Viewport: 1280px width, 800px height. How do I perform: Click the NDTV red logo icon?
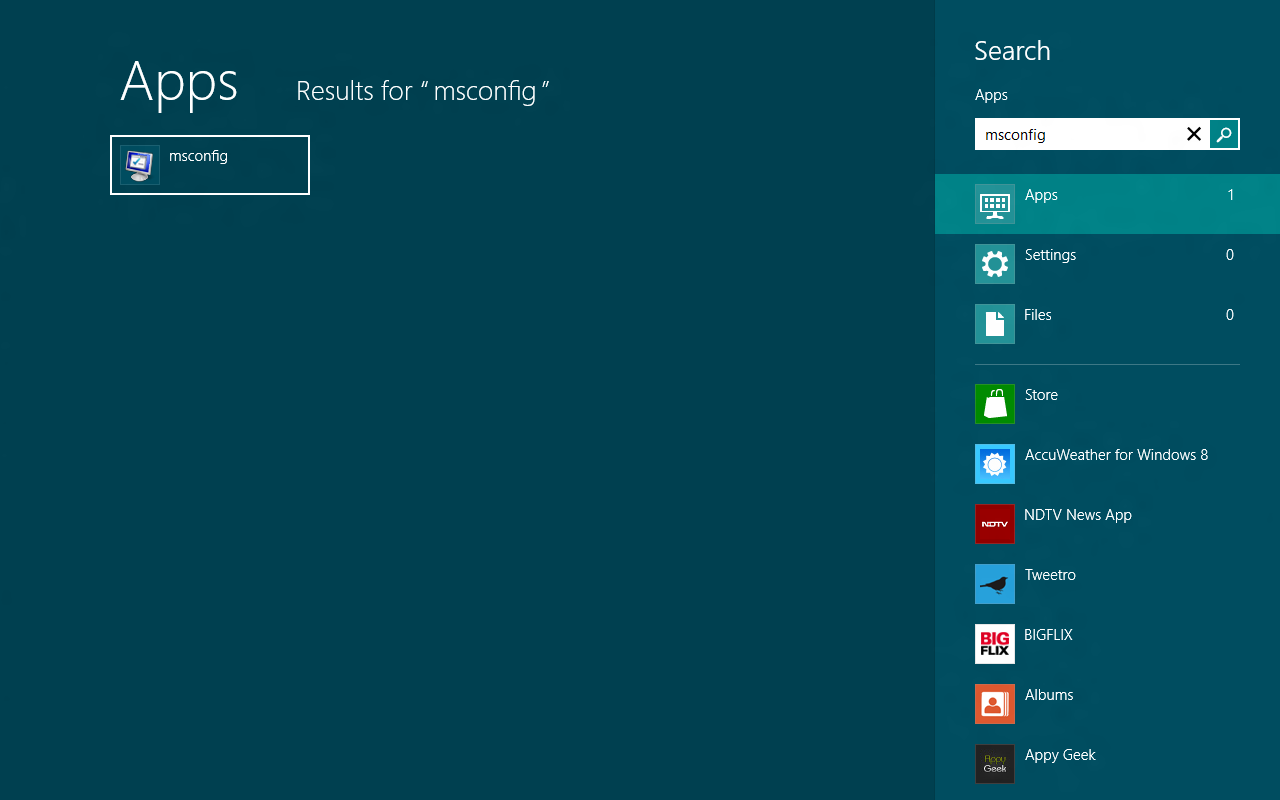point(995,524)
